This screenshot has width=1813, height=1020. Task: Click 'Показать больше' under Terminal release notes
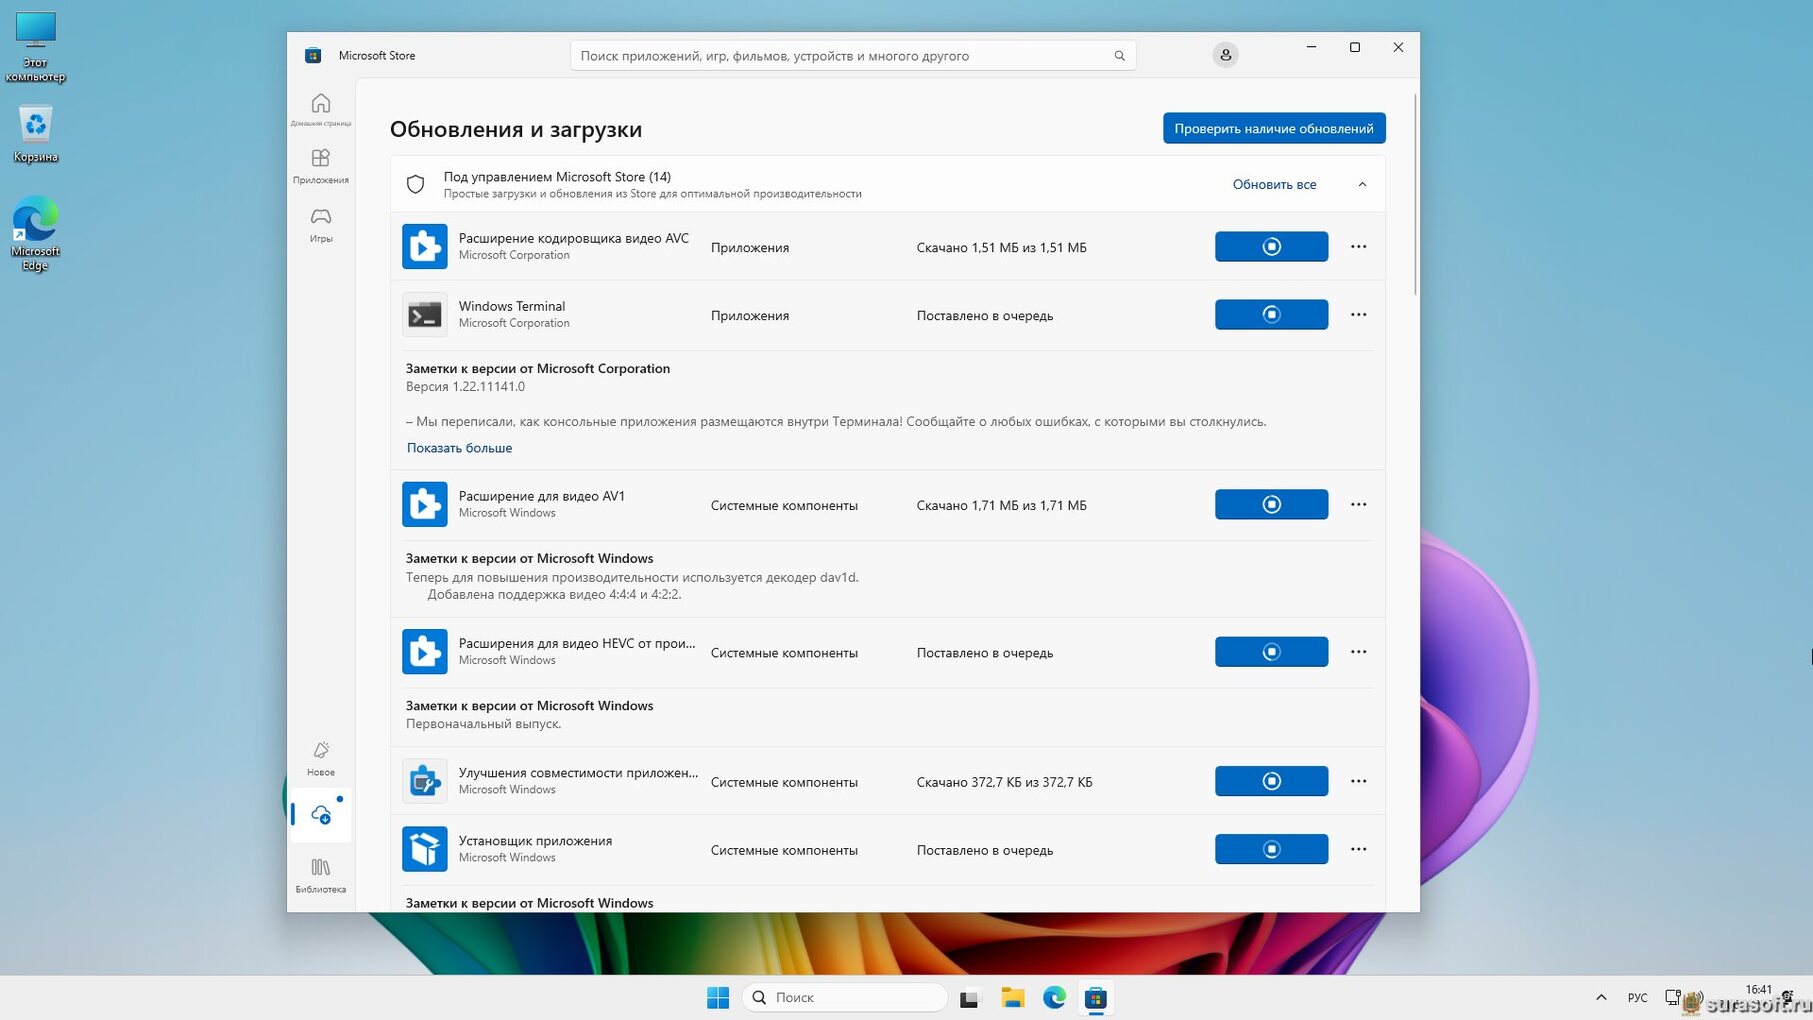[x=459, y=448]
